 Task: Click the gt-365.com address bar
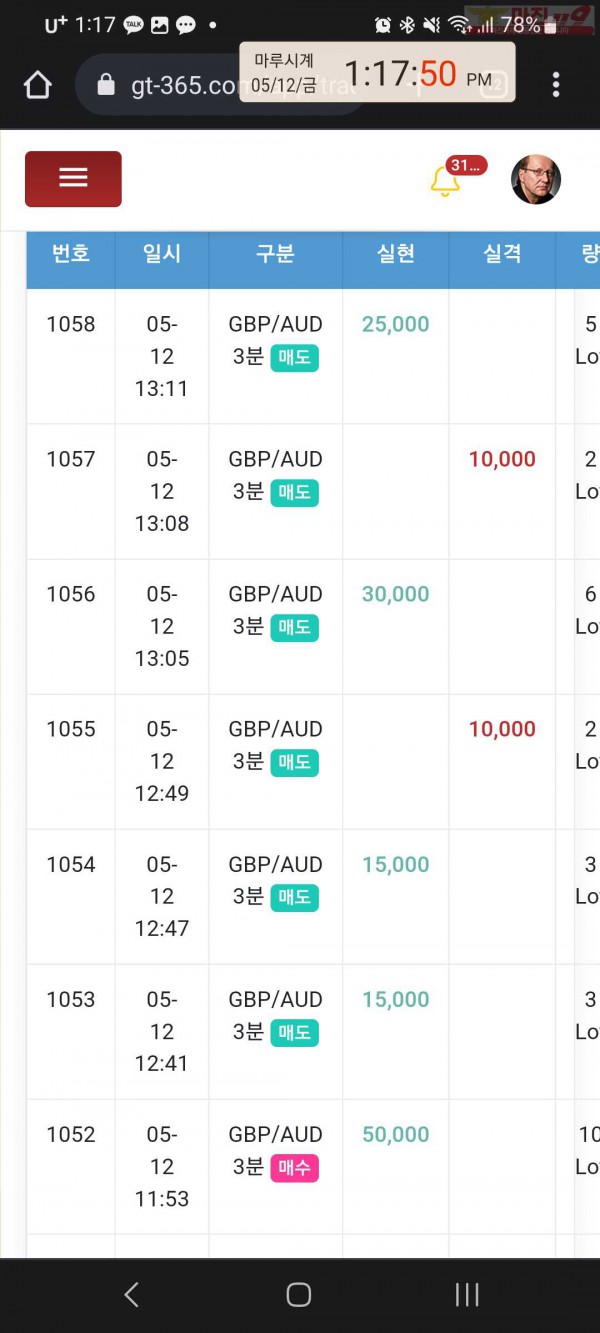[222, 85]
